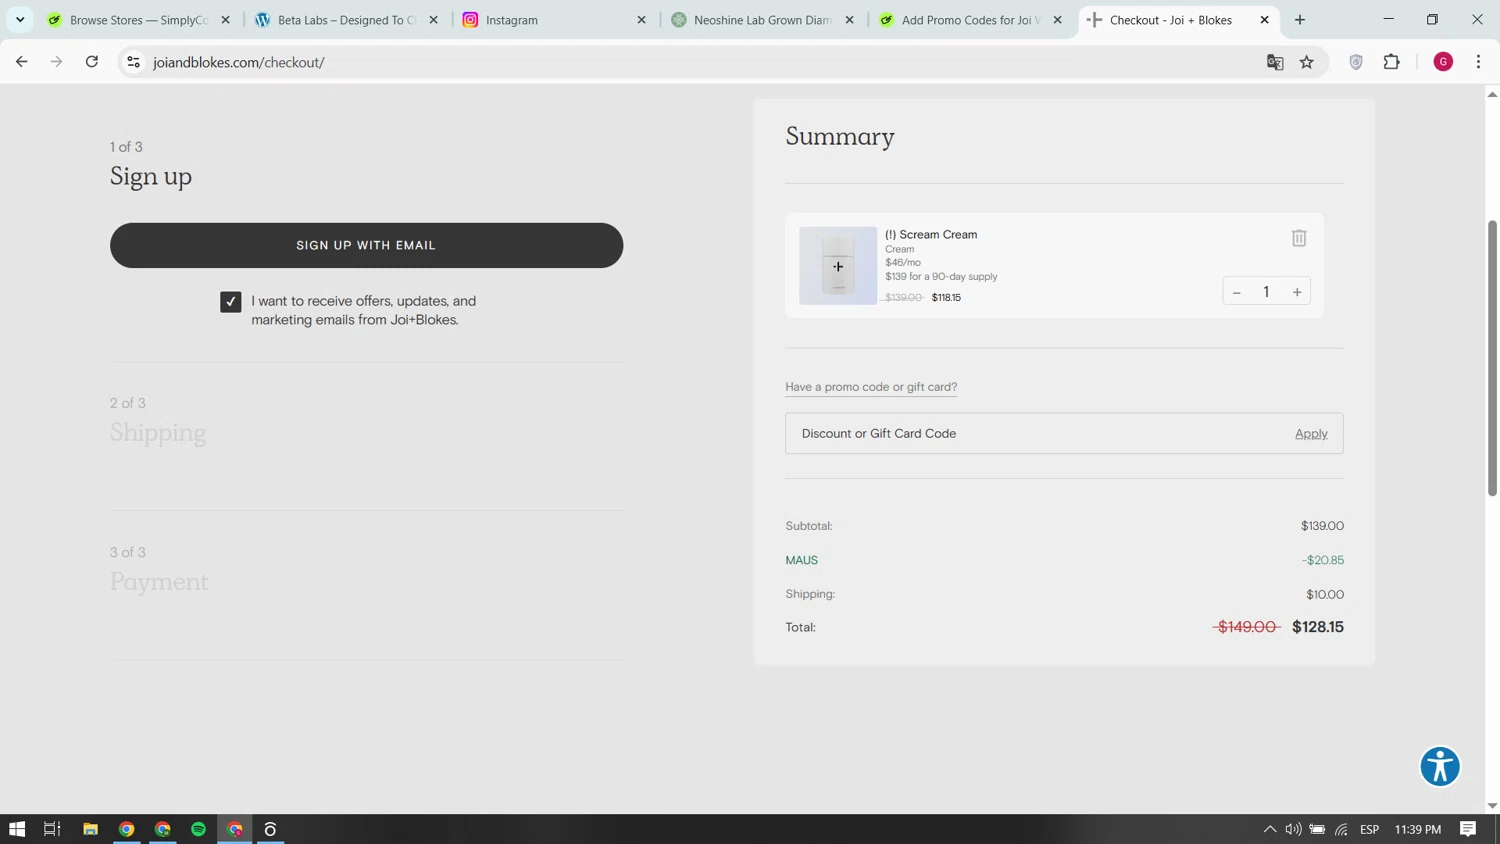Open the first Chrome taskbar icon
This screenshot has width=1500, height=844.
(x=126, y=829)
